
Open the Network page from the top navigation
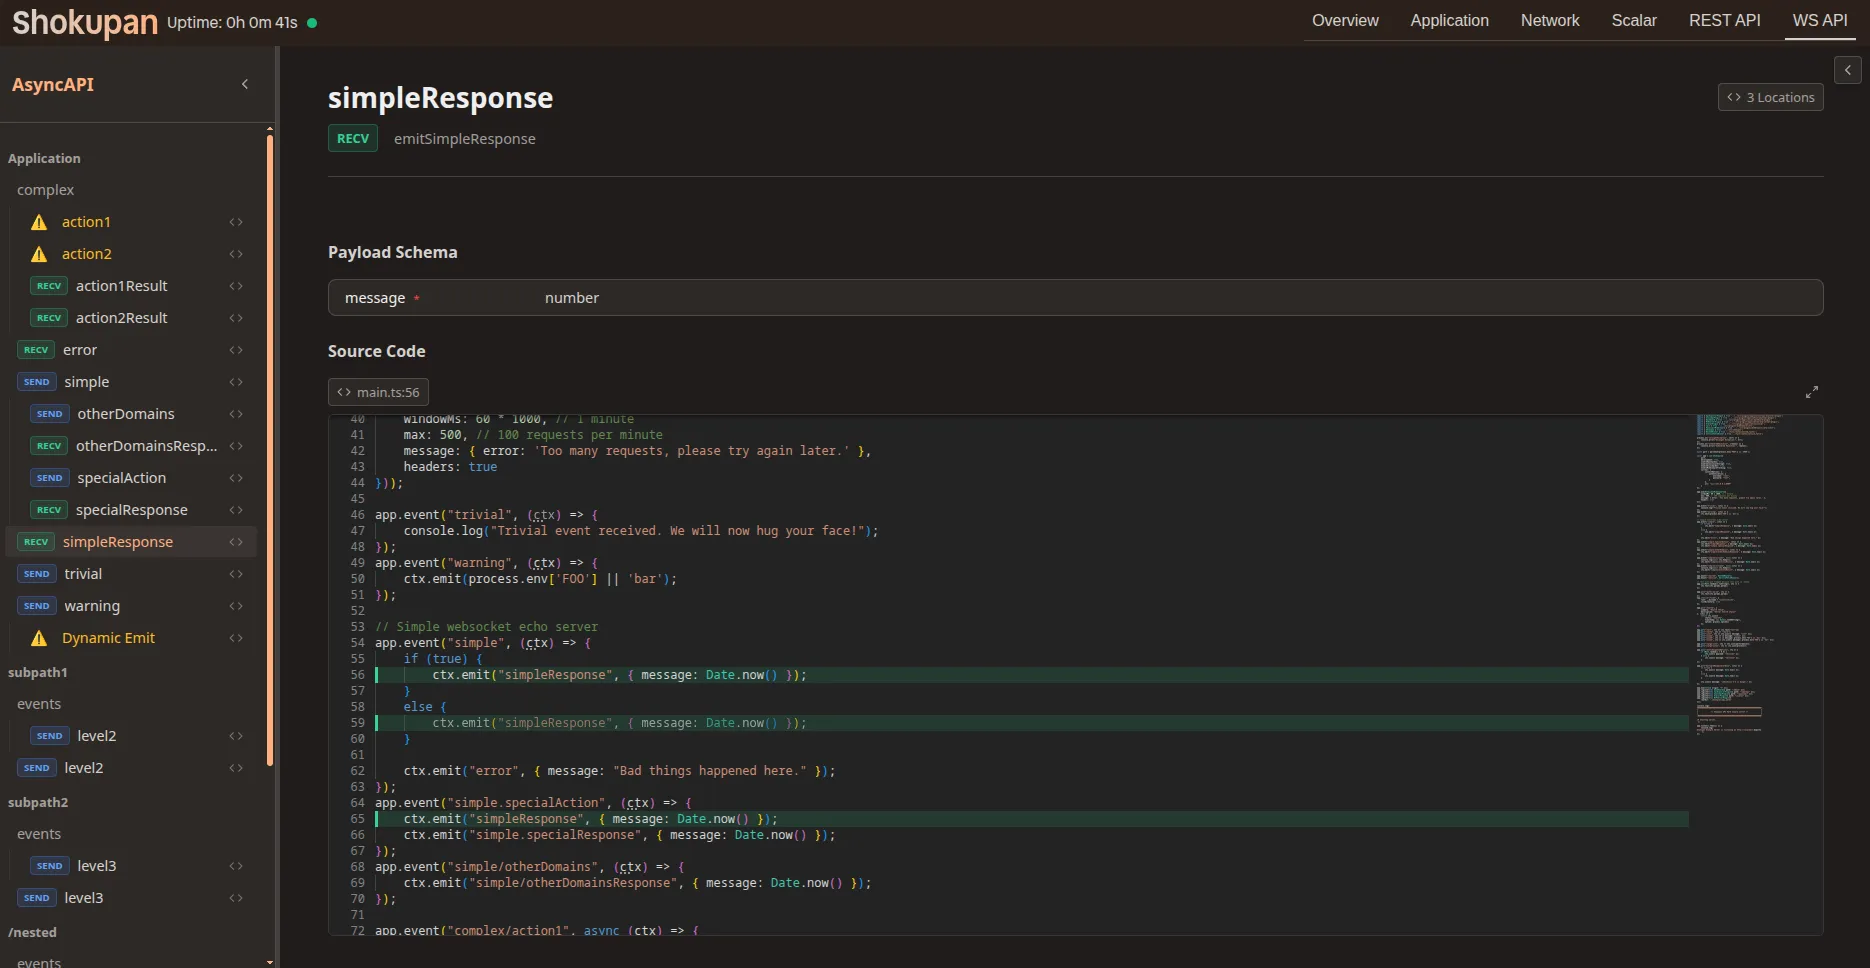coord(1549,20)
